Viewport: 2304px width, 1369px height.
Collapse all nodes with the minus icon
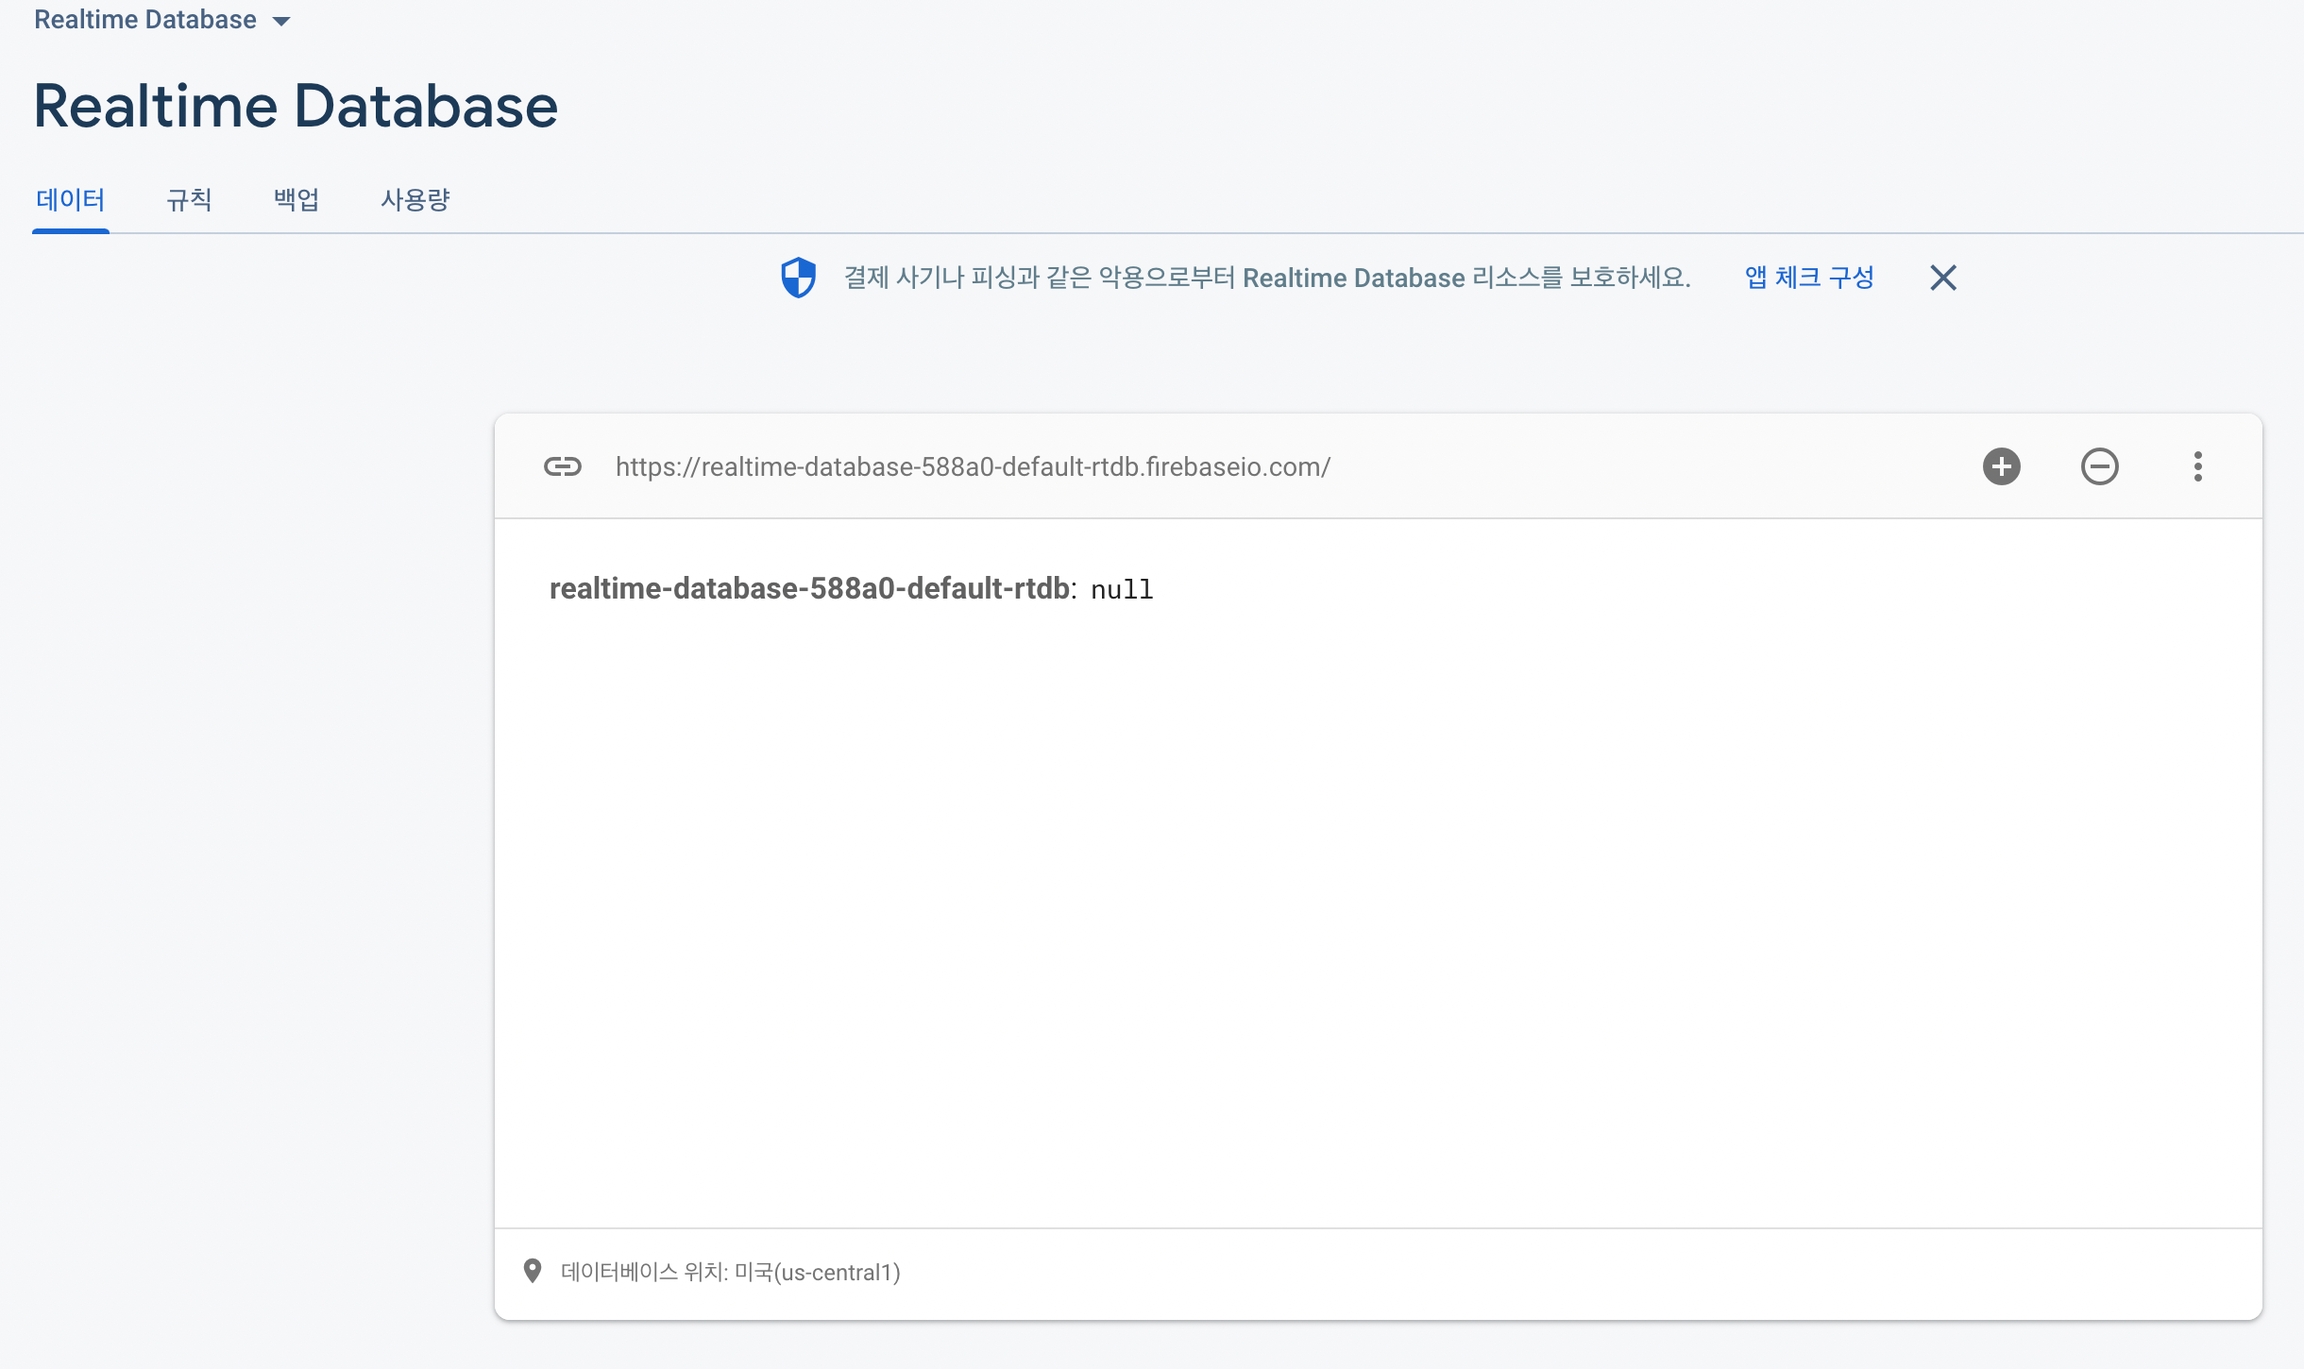tap(2099, 467)
